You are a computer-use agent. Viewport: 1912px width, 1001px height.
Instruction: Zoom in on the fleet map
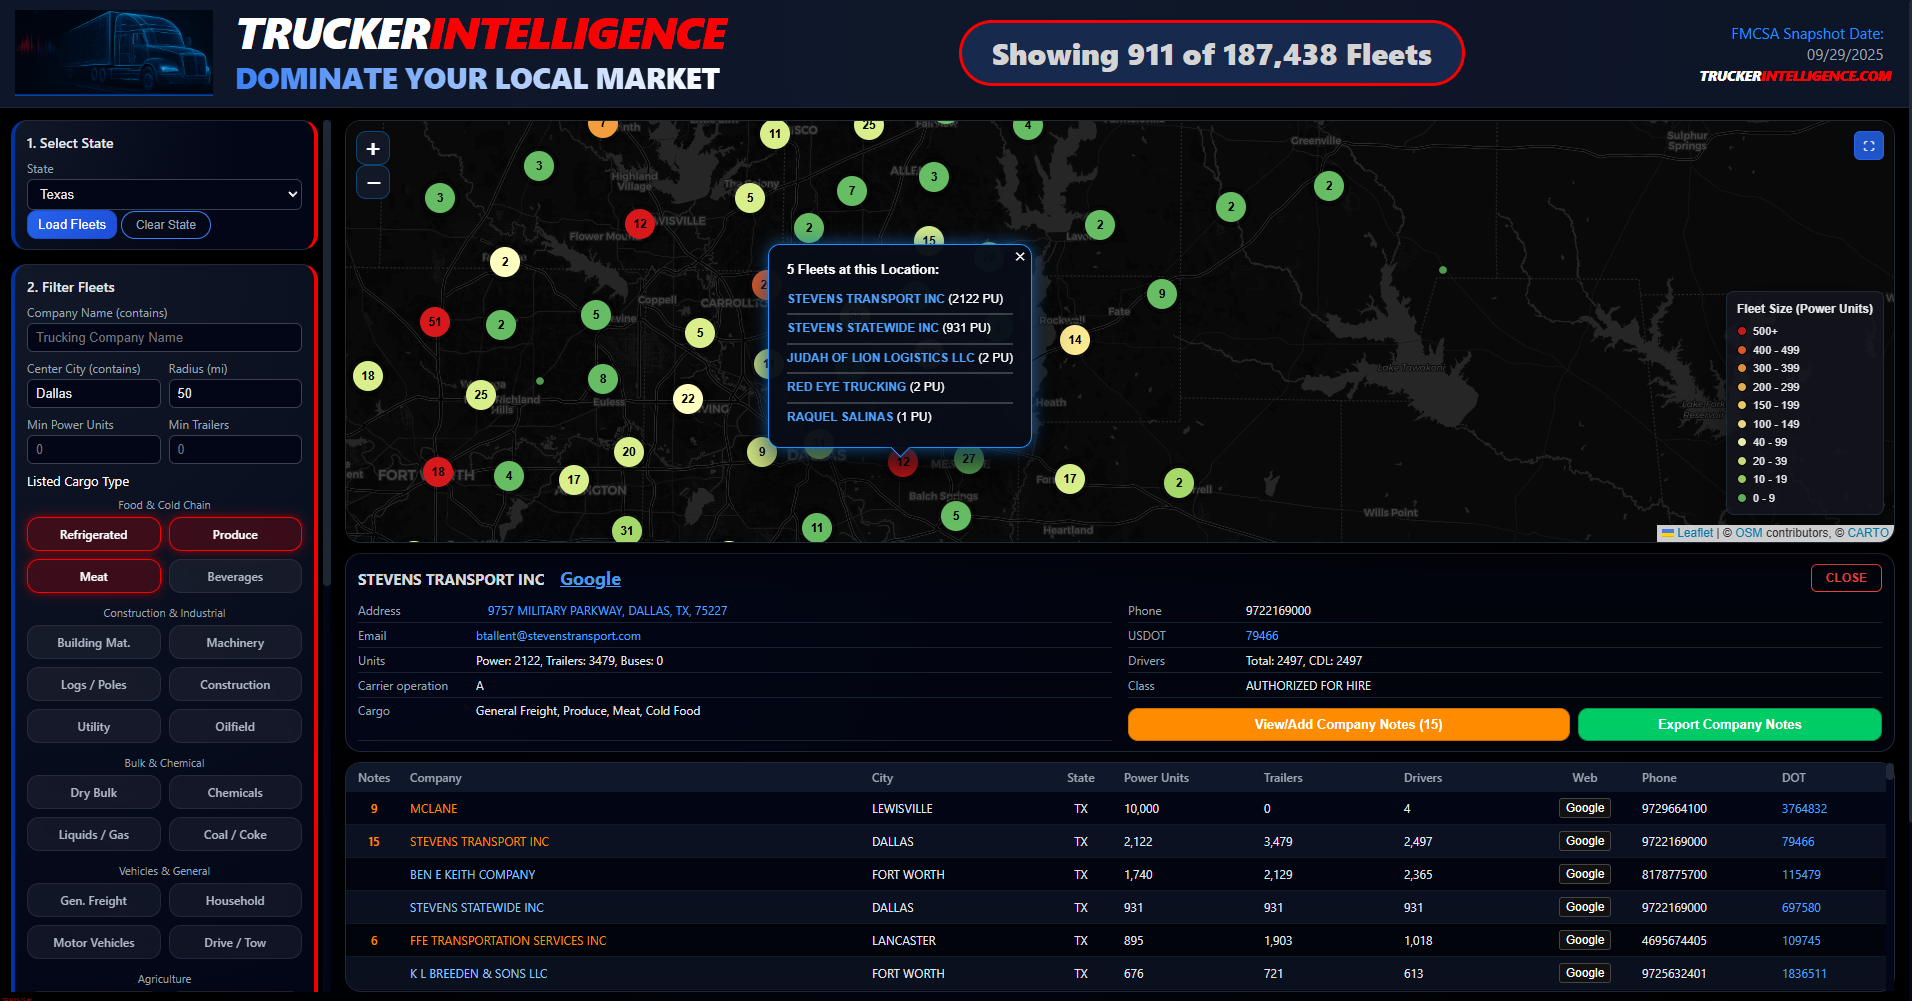point(373,149)
